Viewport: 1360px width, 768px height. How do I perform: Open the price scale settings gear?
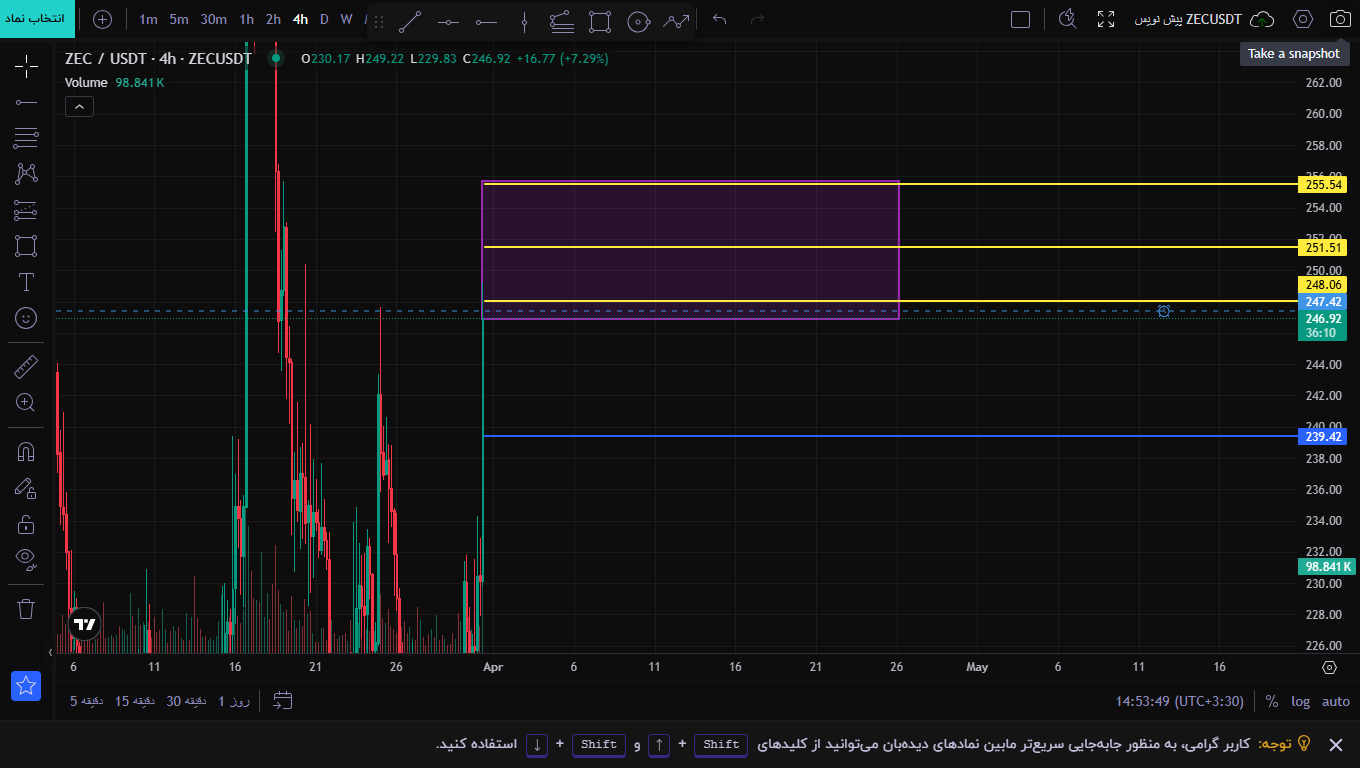click(x=1329, y=667)
